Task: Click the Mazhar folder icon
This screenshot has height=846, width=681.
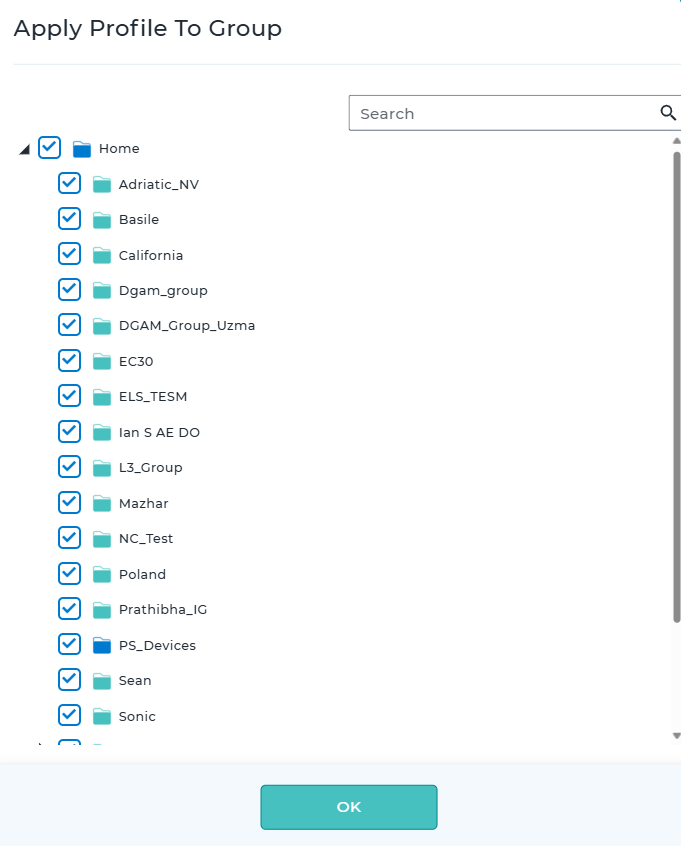Action: (x=102, y=504)
